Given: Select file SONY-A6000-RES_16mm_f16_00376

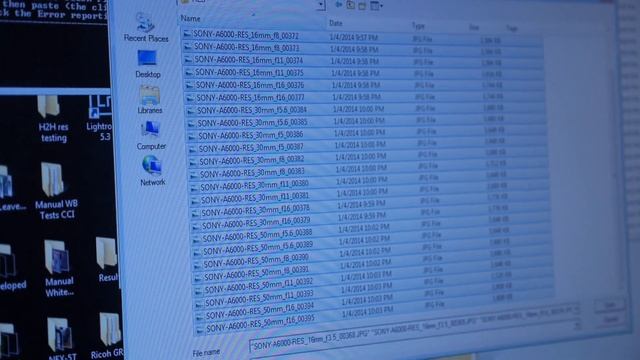Looking at the screenshot, I should coord(250,85).
